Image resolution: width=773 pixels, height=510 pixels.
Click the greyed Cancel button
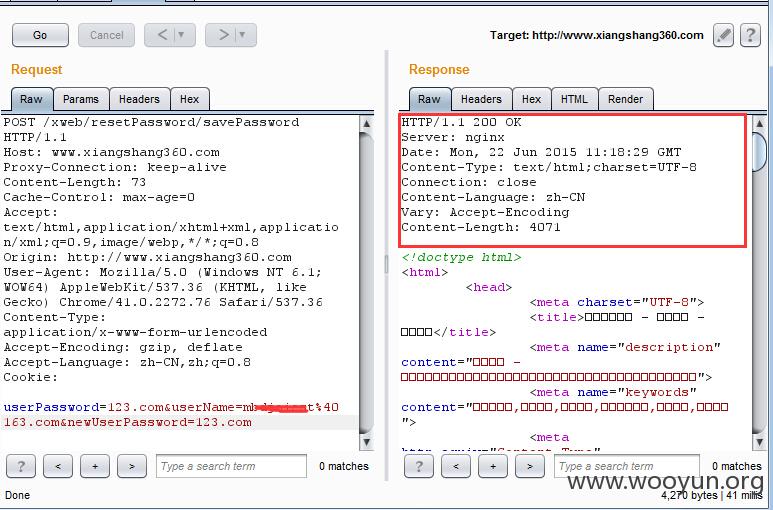coord(106,35)
